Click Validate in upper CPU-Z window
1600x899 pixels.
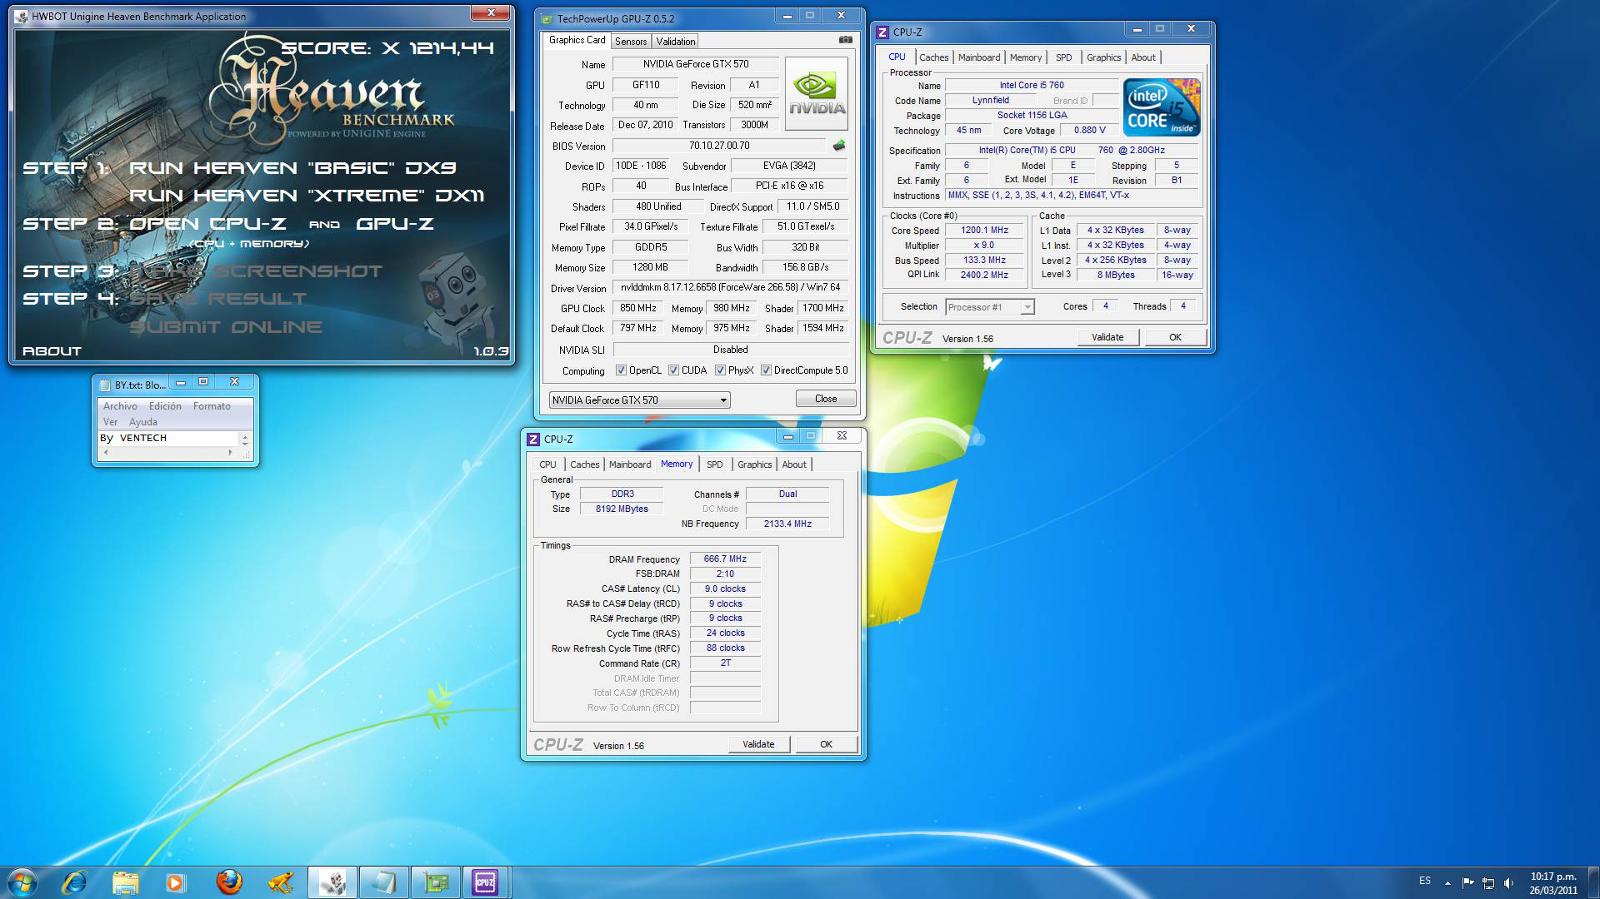point(1107,337)
